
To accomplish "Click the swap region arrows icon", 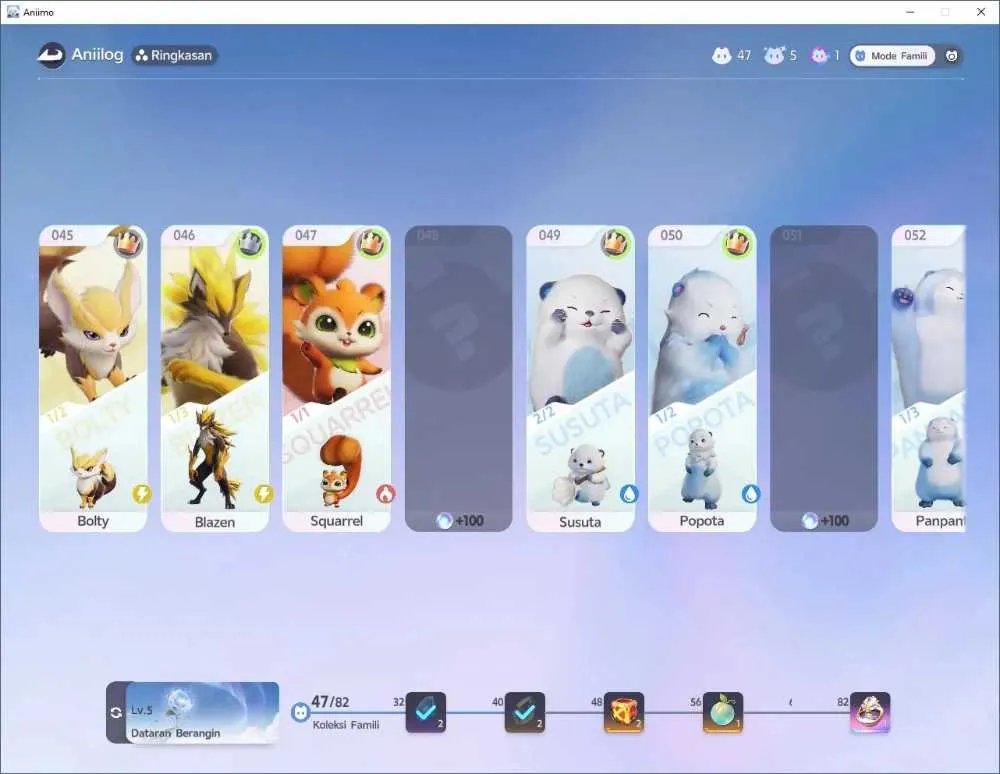I will 116,713.
